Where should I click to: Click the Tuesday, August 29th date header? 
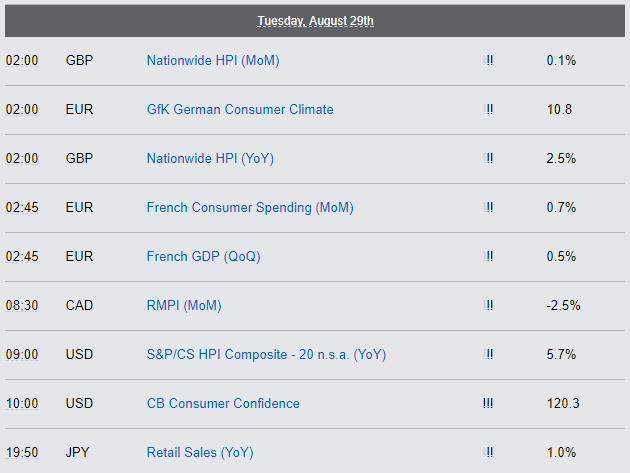coord(315,21)
